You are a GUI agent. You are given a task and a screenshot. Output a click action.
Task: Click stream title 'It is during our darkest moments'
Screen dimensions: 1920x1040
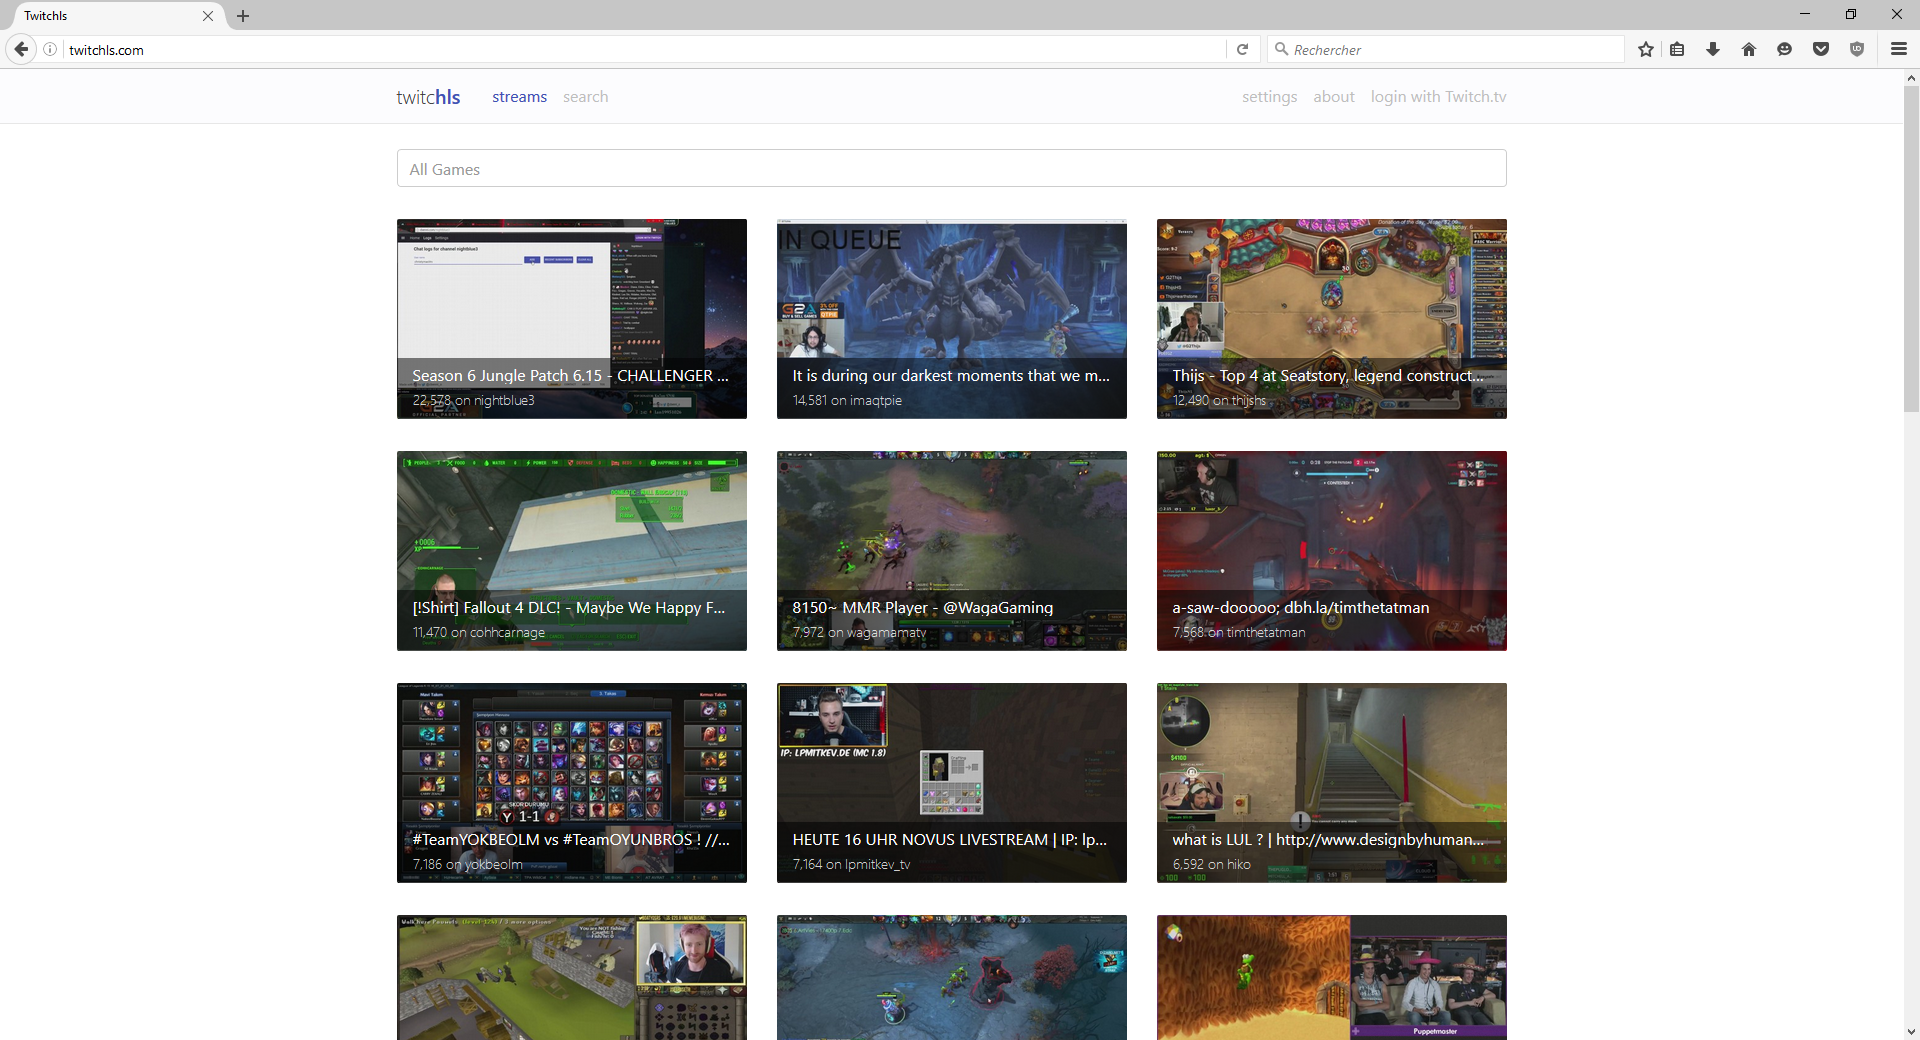(951, 376)
